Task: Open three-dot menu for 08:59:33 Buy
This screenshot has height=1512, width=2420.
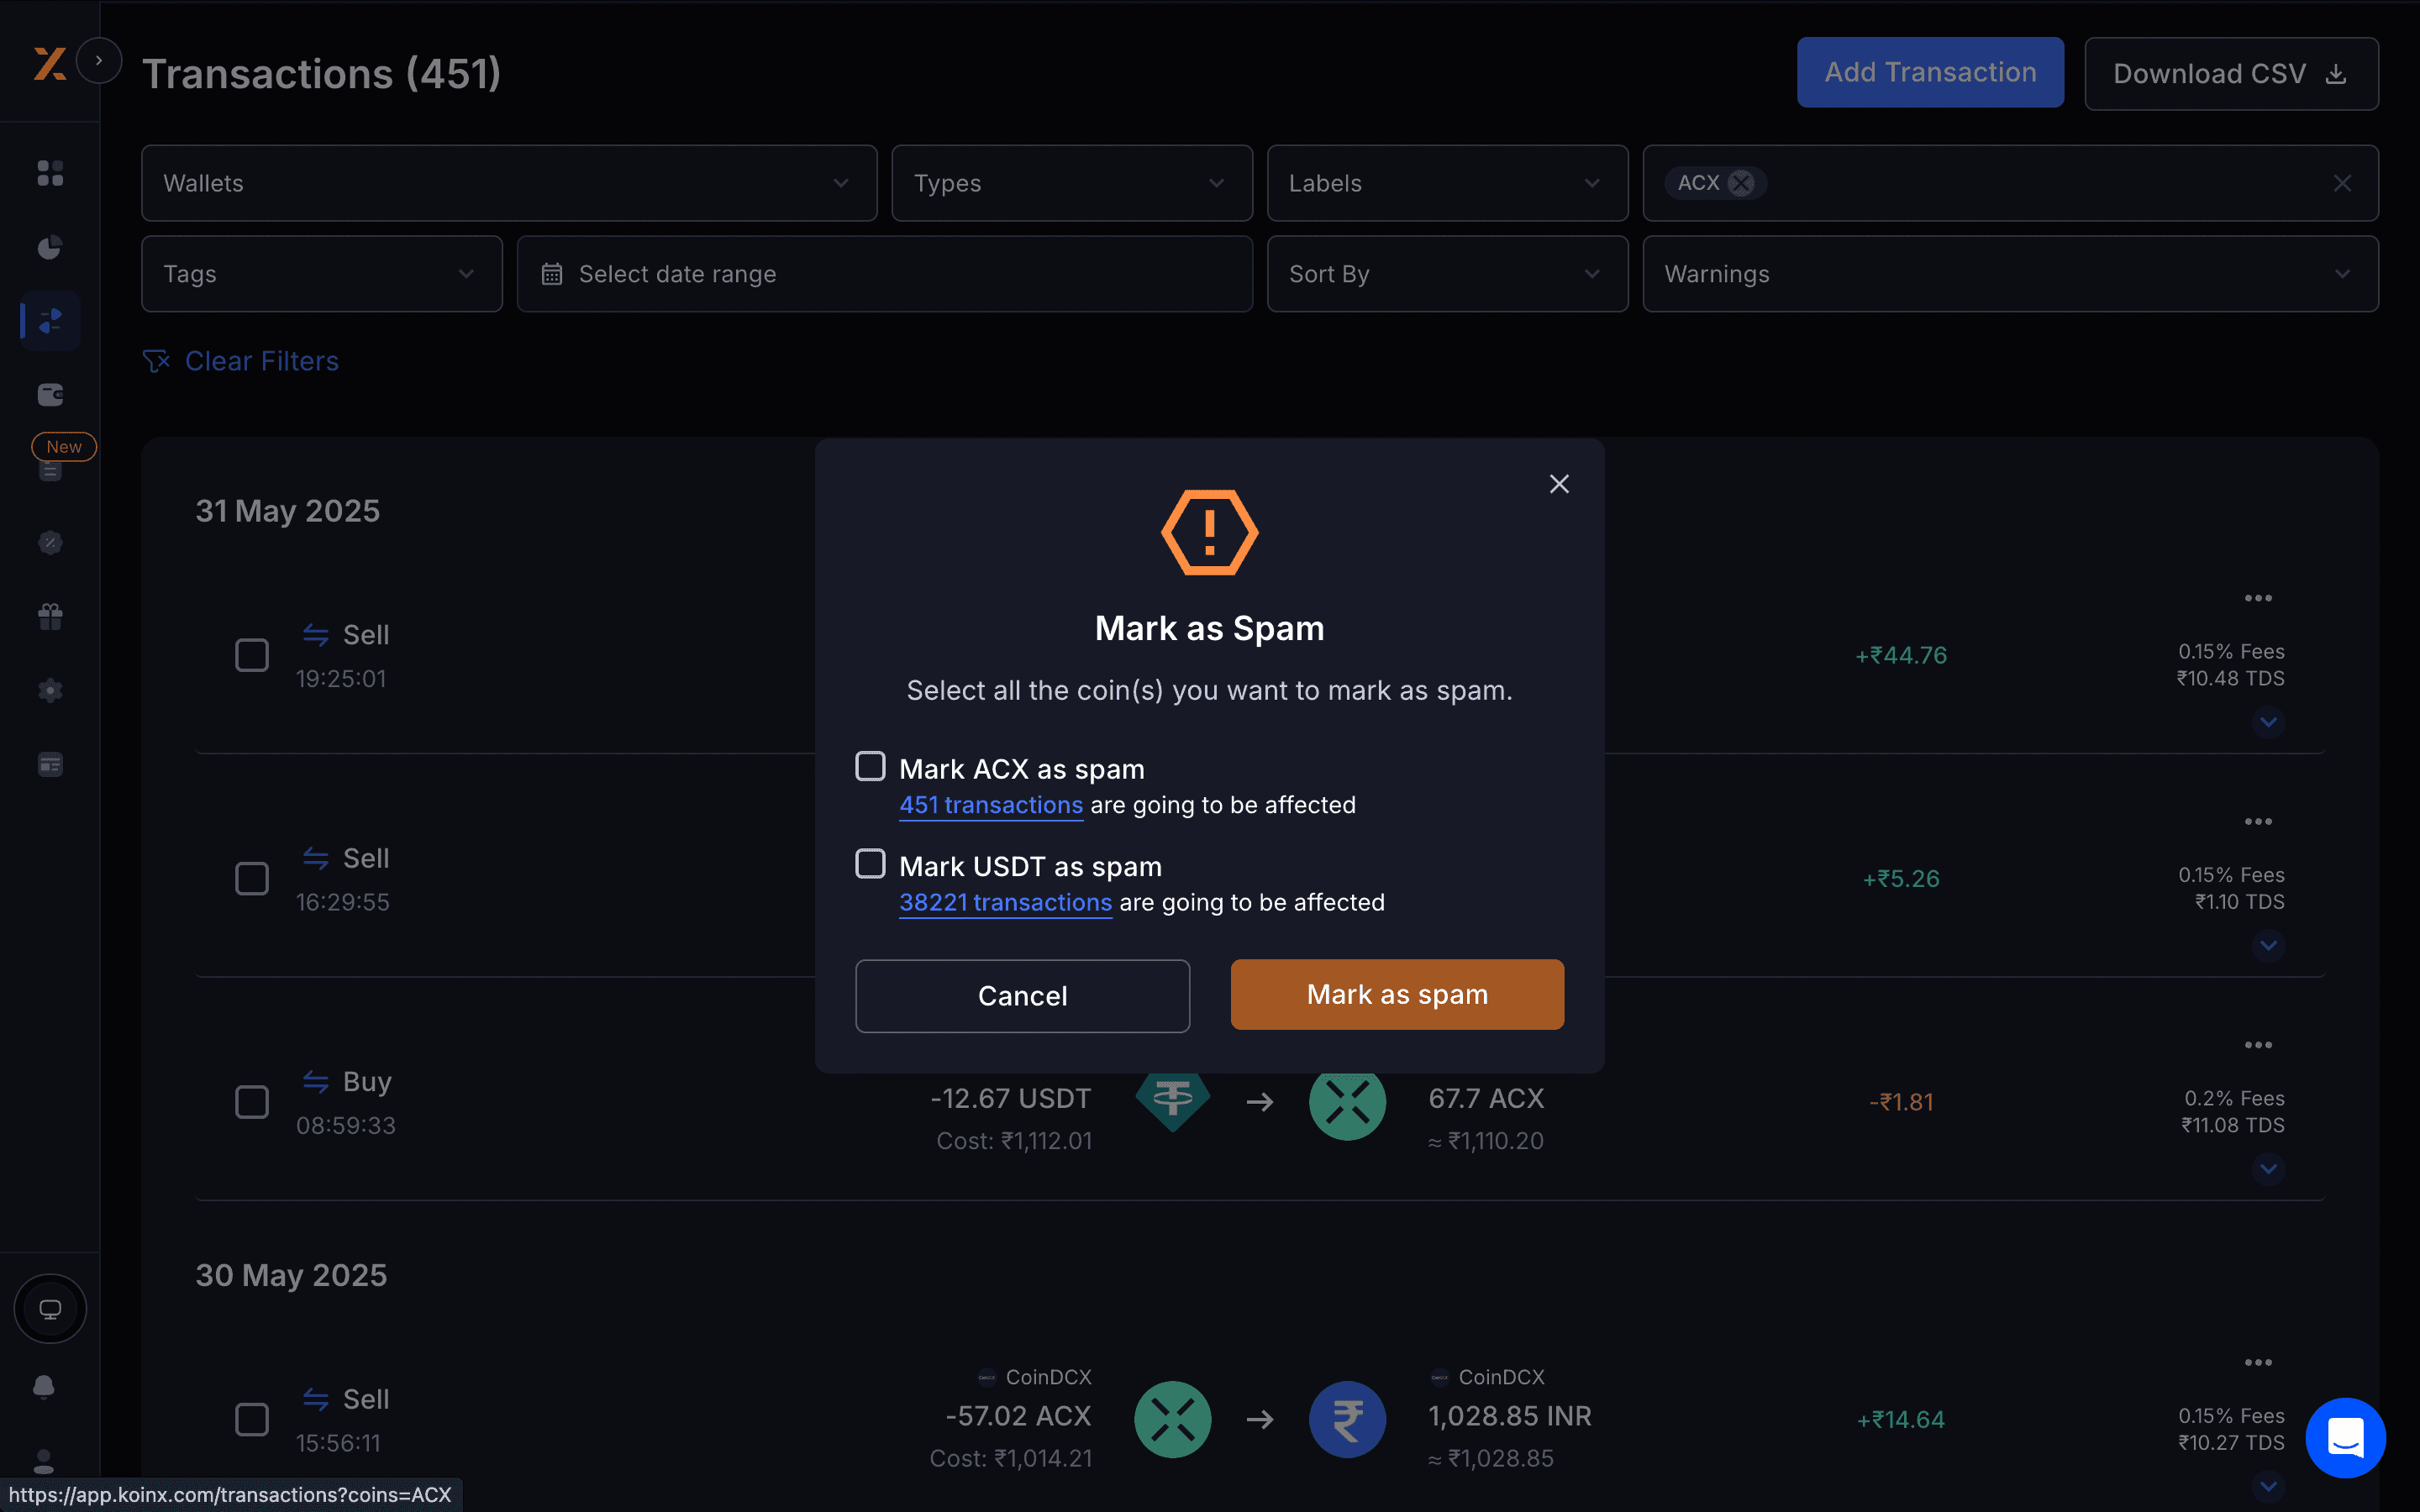Action: pos(2257,1045)
